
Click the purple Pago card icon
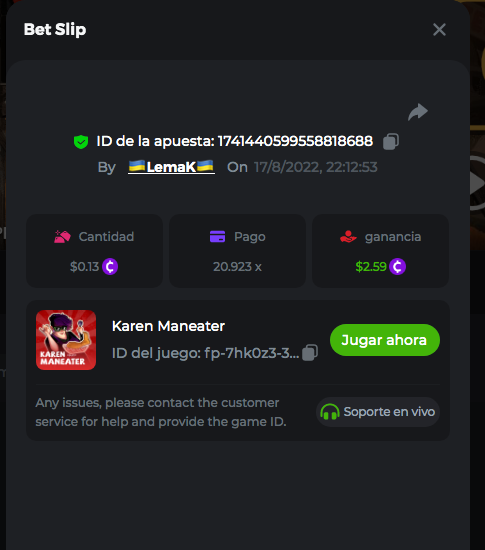pos(217,237)
